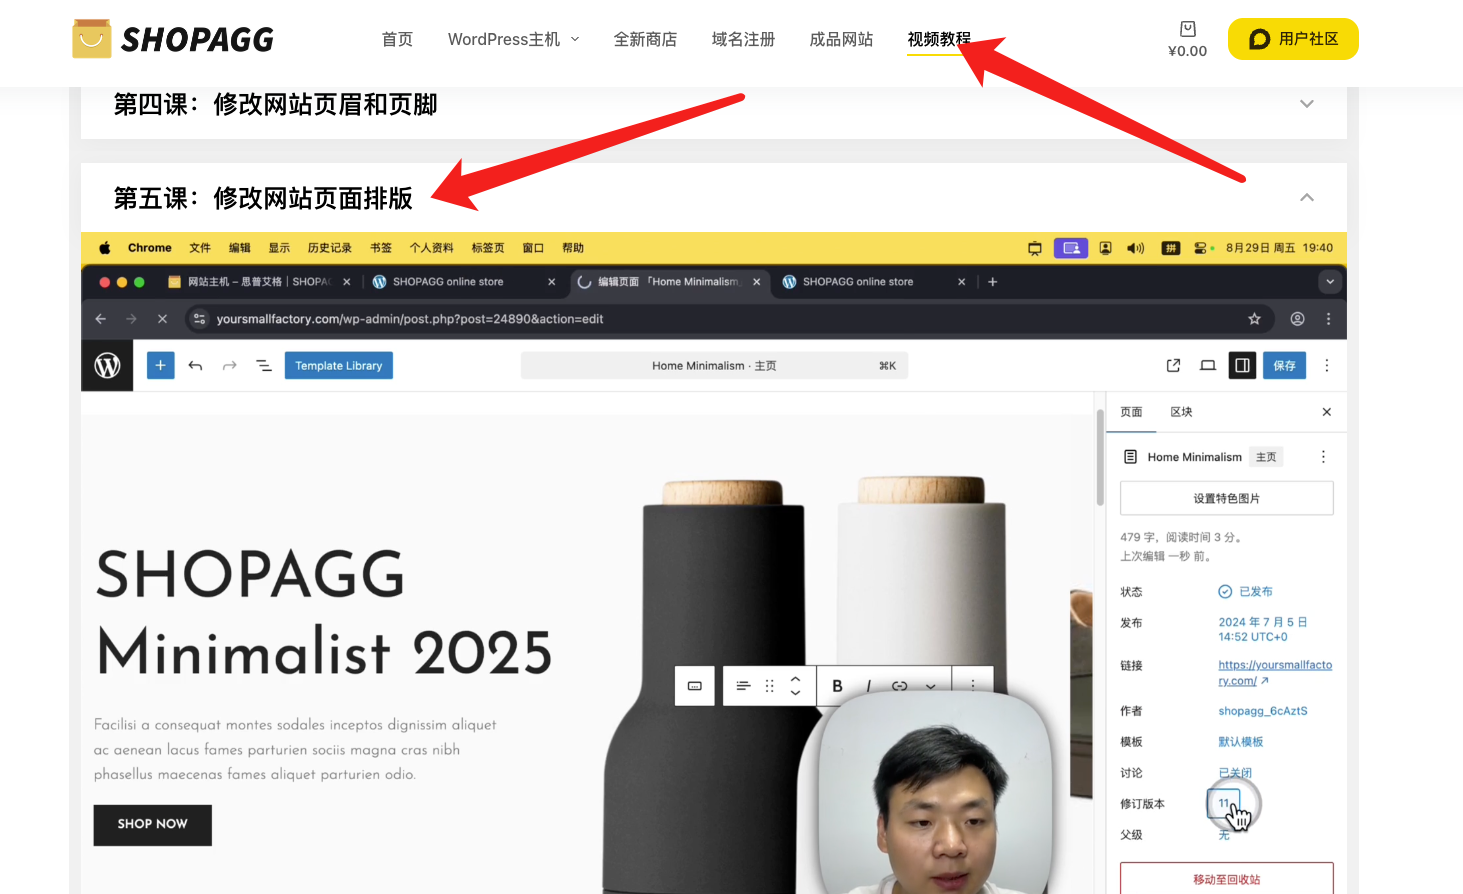Click the 已发布 status link
Image resolution: width=1463 pixels, height=894 pixels.
point(1245,592)
